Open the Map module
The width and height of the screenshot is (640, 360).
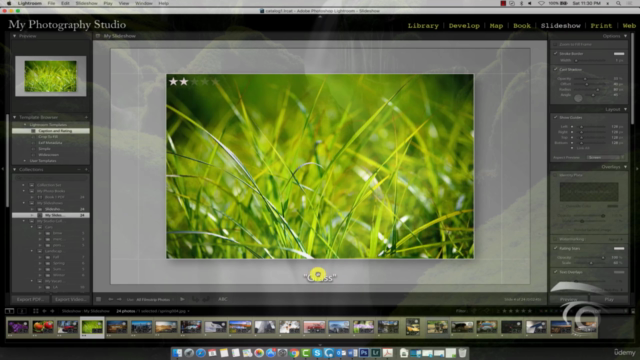(496, 26)
